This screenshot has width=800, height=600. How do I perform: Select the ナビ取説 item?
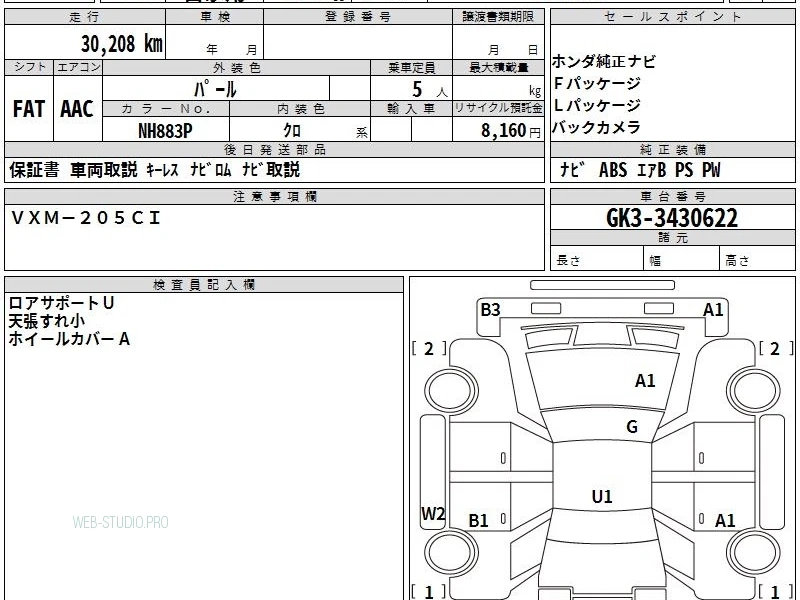coord(271,170)
